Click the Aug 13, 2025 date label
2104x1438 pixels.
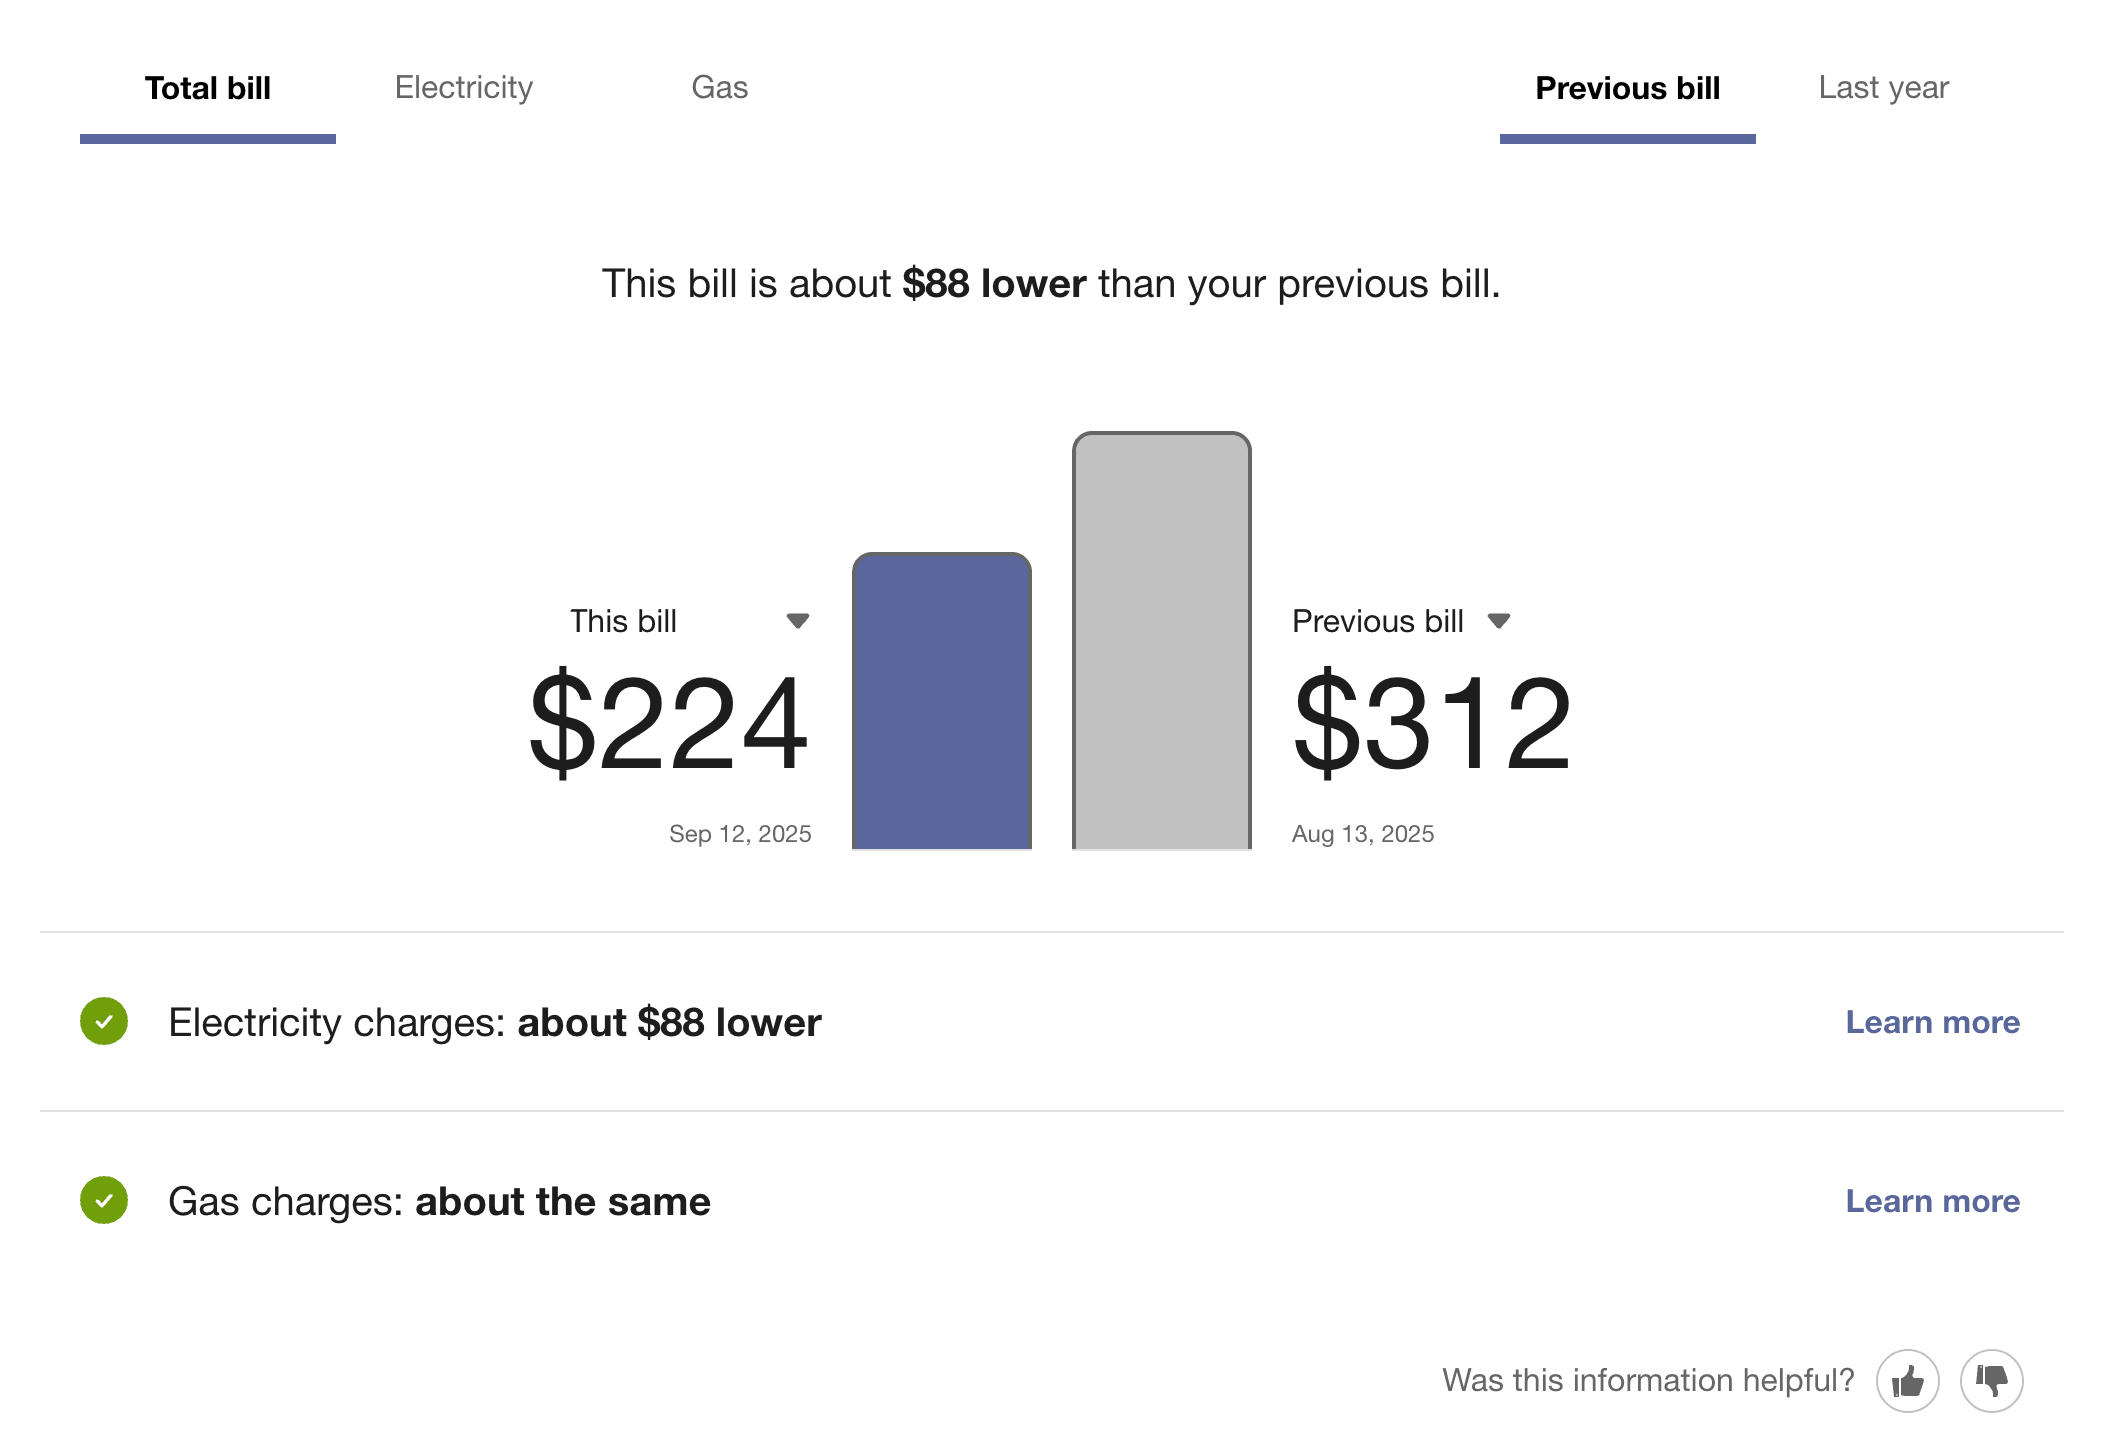[1362, 833]
